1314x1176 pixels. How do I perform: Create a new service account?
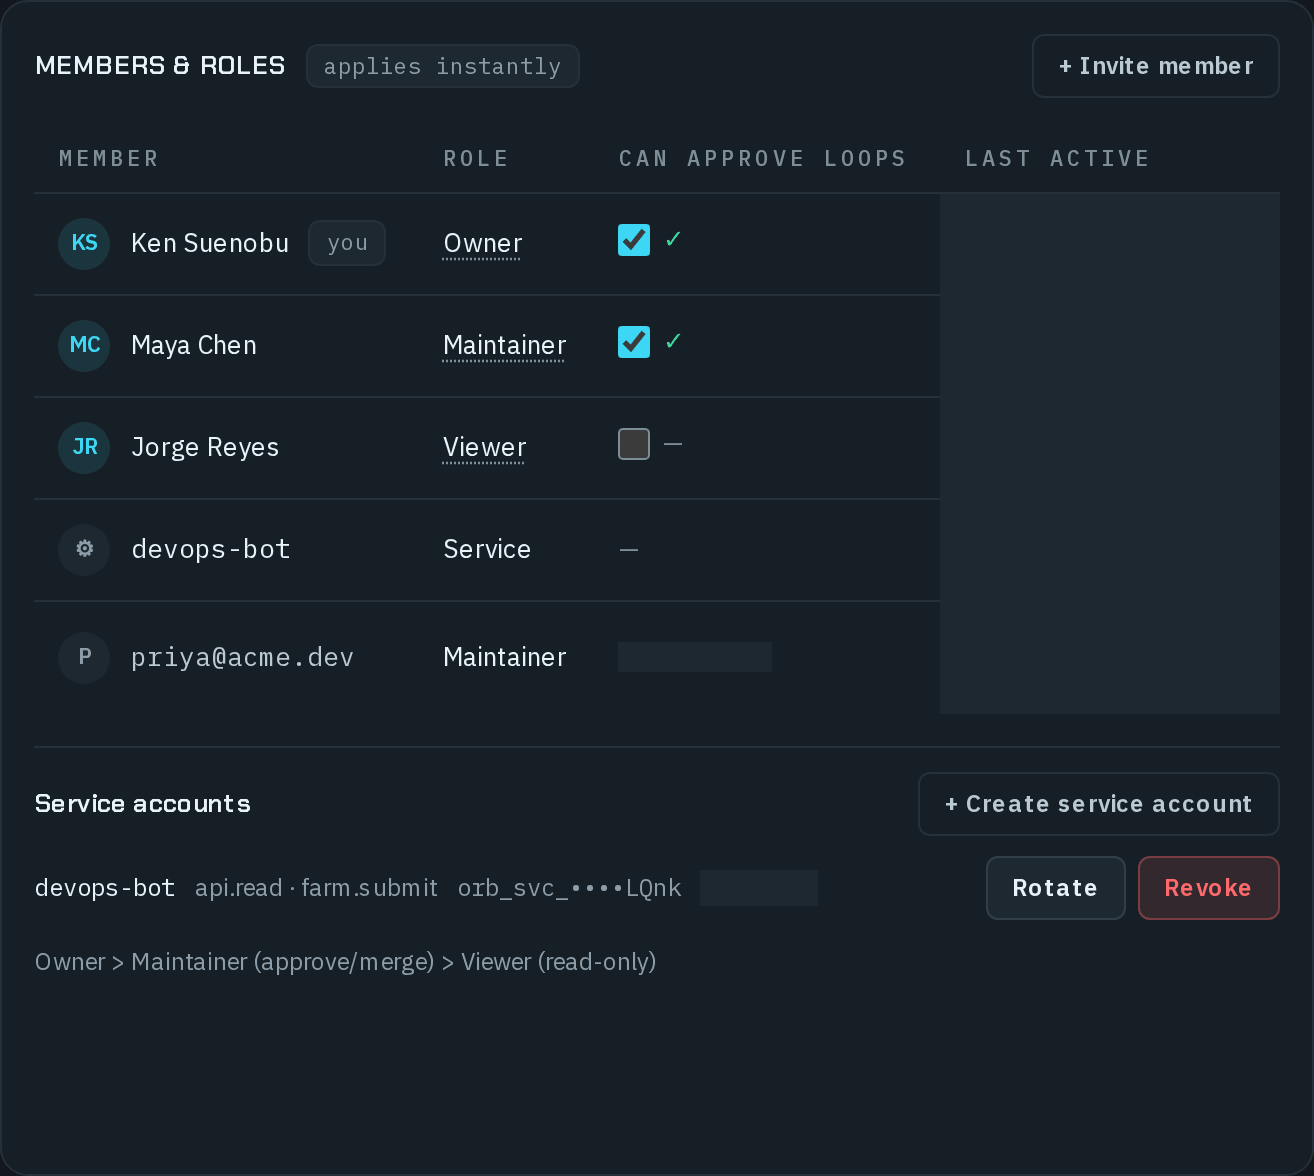click(1099, 804)
